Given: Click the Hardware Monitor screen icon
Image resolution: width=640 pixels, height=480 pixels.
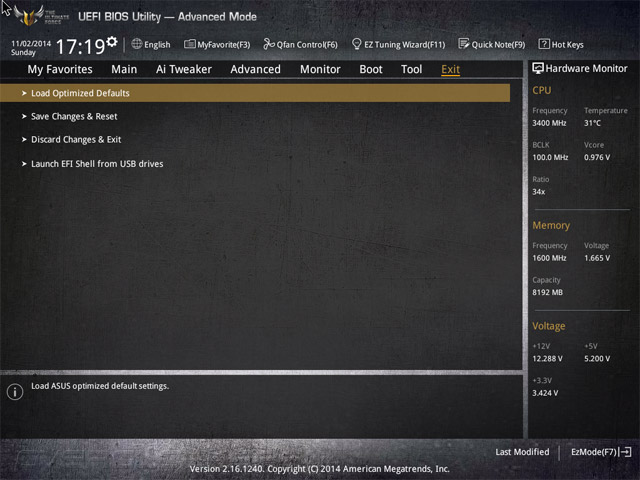Looking at the screenshot, I should point(538,68).
